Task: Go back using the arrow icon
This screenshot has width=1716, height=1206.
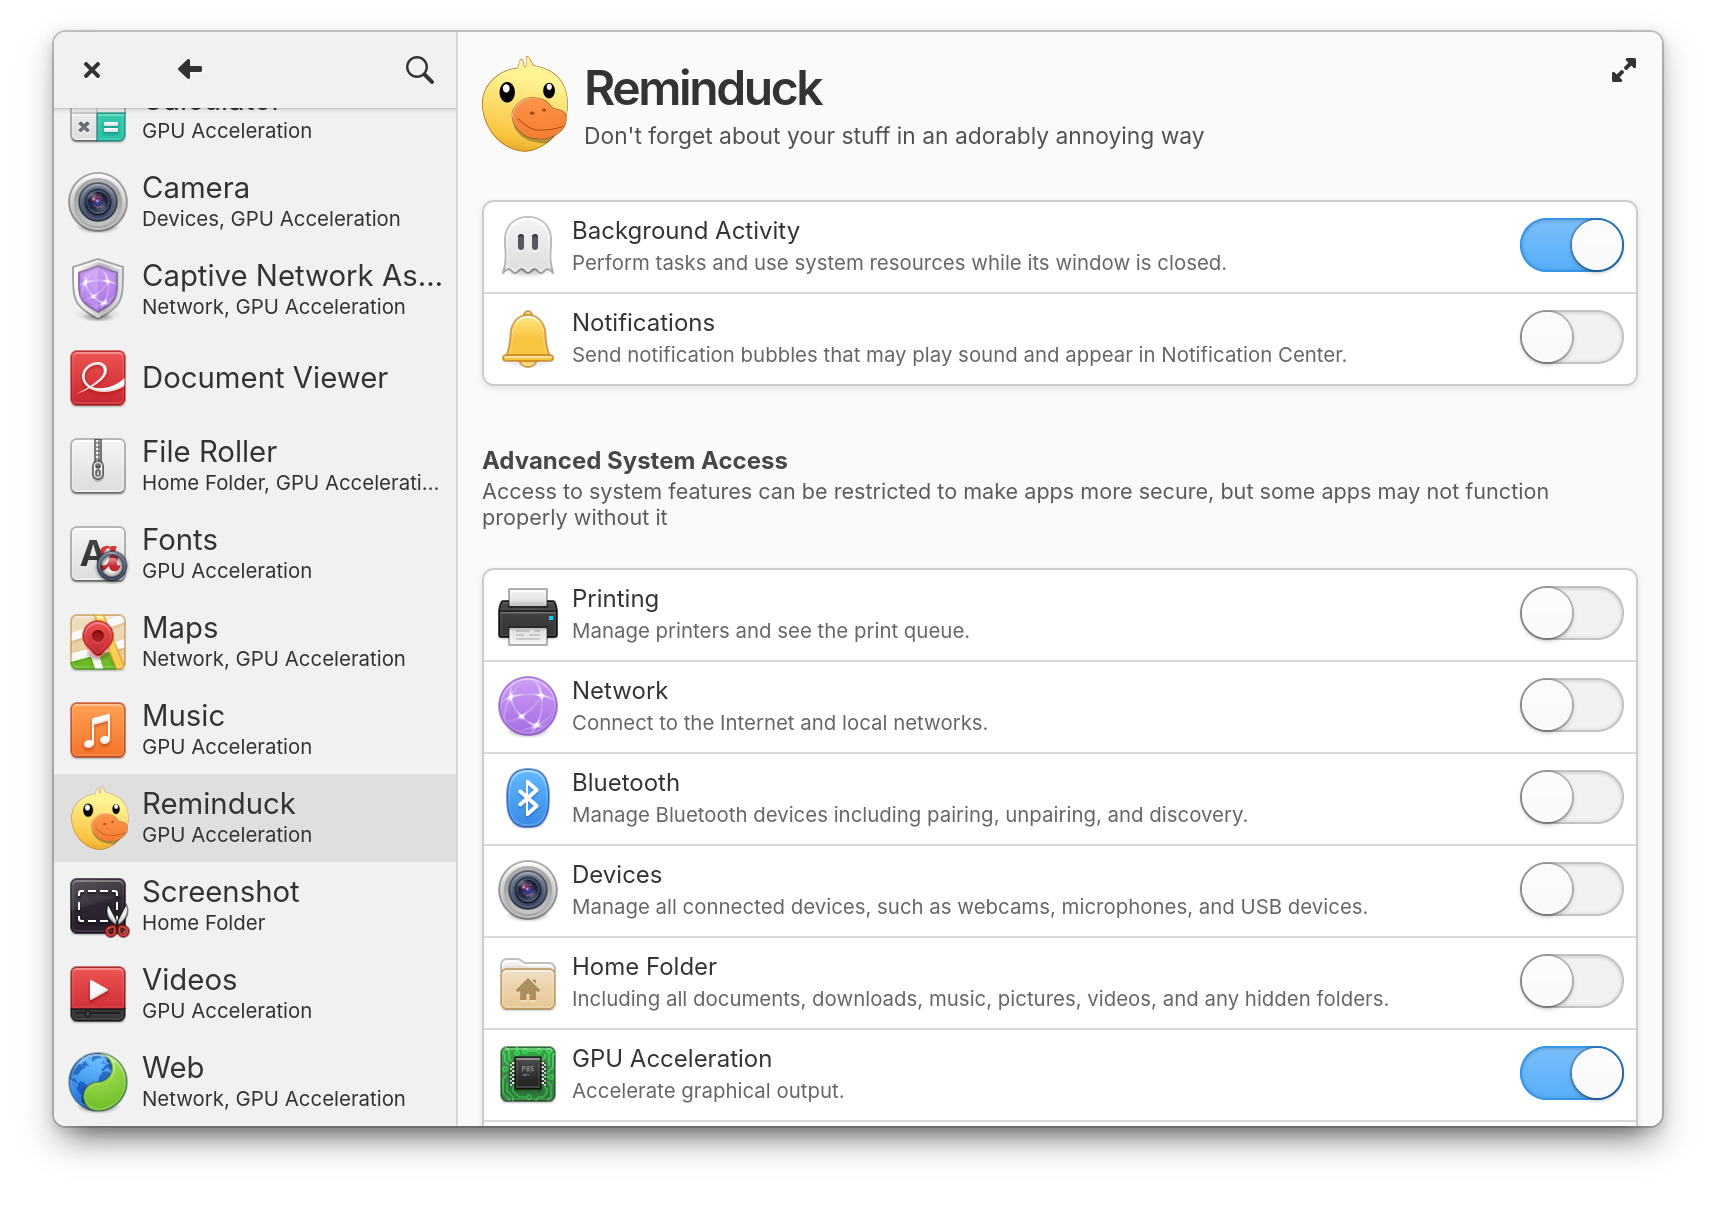Action: [190, 69]
